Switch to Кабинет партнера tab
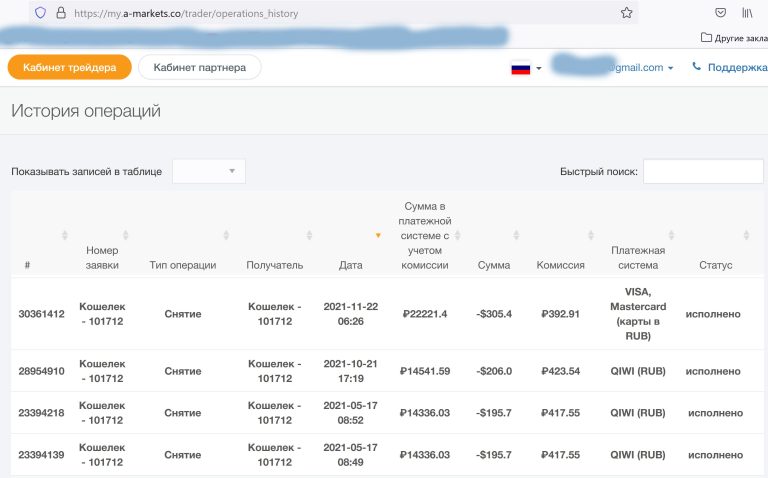 199,67
